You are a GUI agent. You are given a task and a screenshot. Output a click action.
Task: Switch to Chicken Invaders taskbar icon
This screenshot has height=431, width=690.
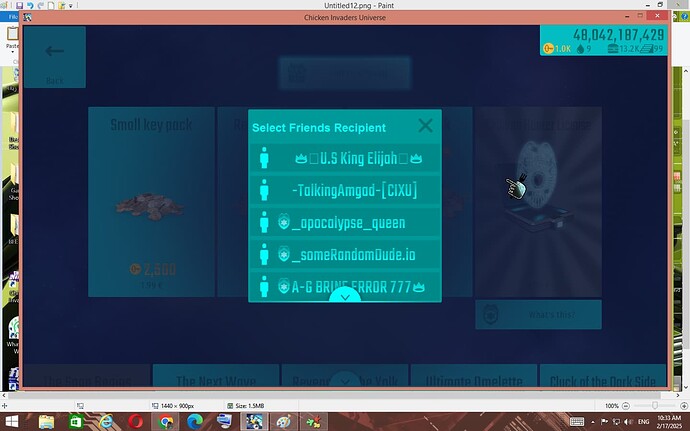[254, 421]
